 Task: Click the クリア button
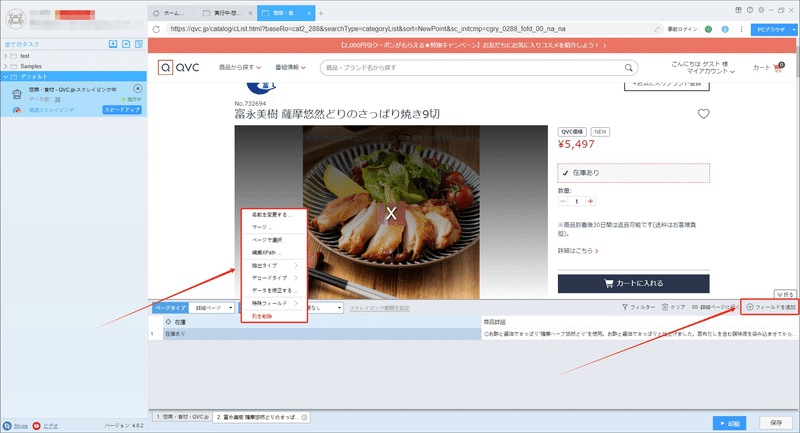(x=673, y=307)
